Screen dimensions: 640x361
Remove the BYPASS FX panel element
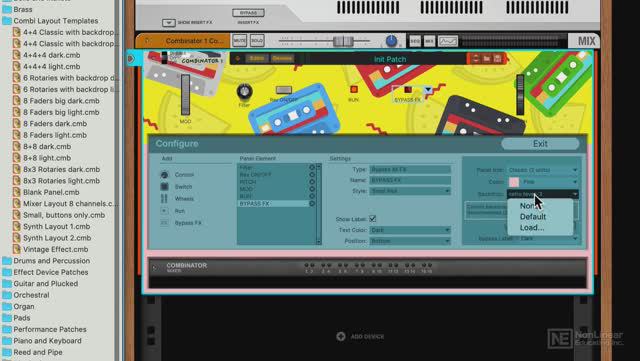point(312,203)
